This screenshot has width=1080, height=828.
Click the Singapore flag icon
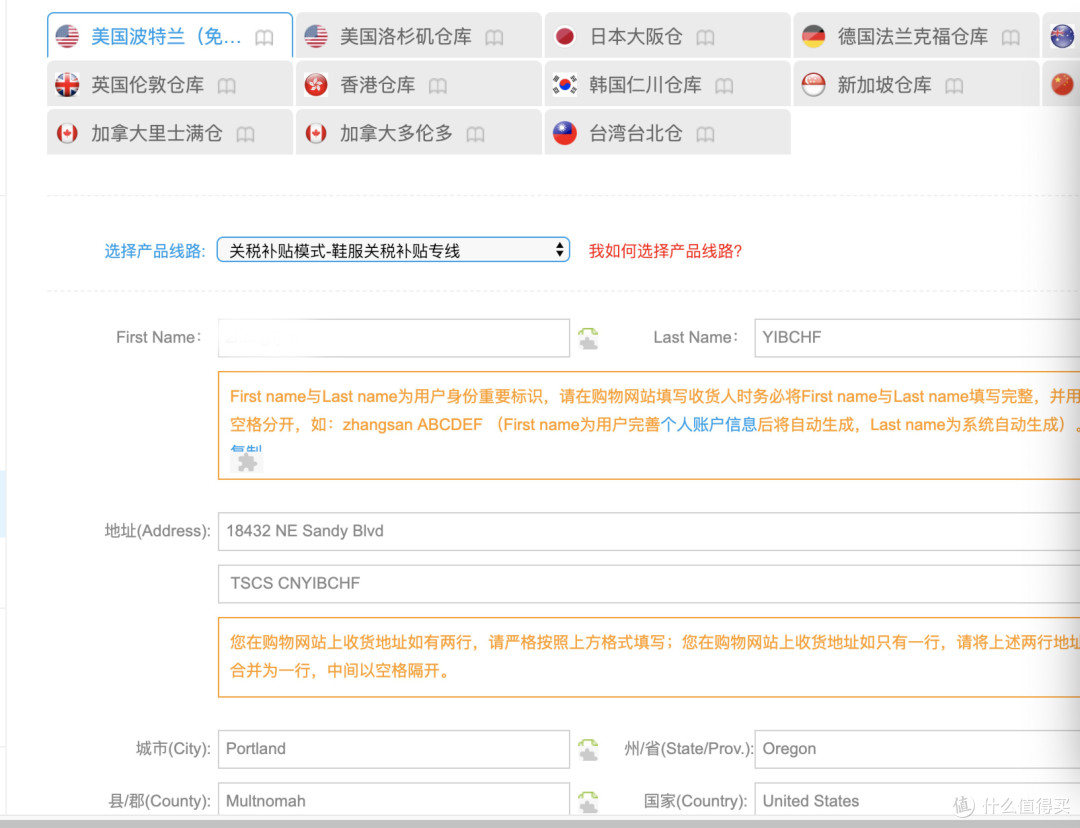[813, 85]
